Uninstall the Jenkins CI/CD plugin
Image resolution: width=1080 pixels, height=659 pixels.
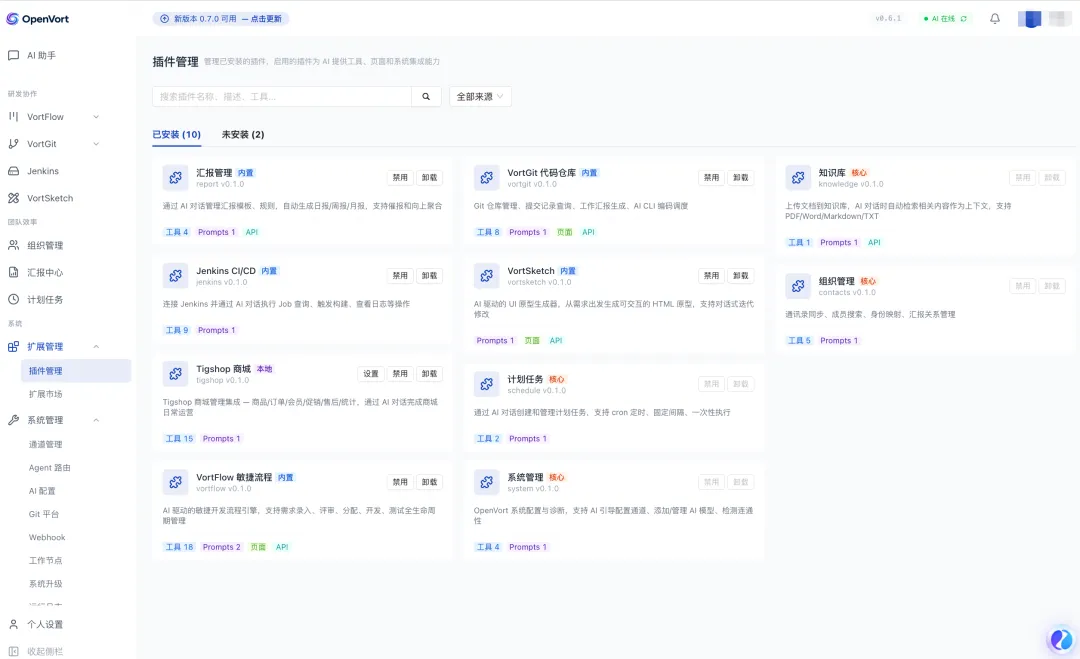tap(429, 275)
